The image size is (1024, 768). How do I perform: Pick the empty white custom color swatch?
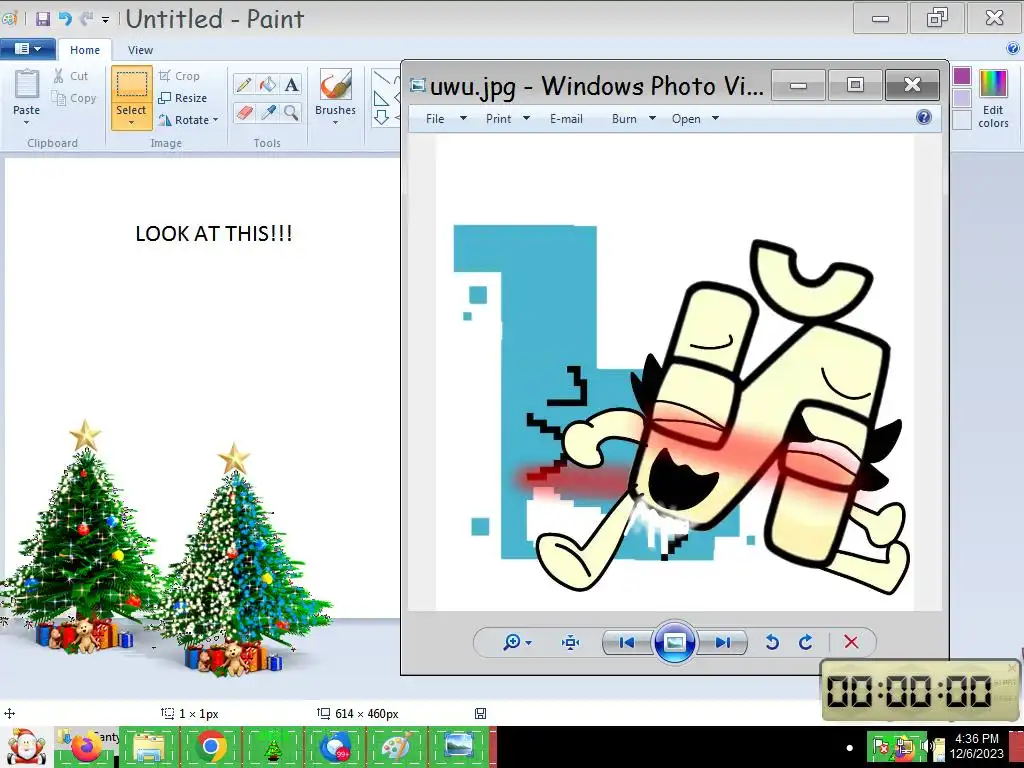(962, 120)
